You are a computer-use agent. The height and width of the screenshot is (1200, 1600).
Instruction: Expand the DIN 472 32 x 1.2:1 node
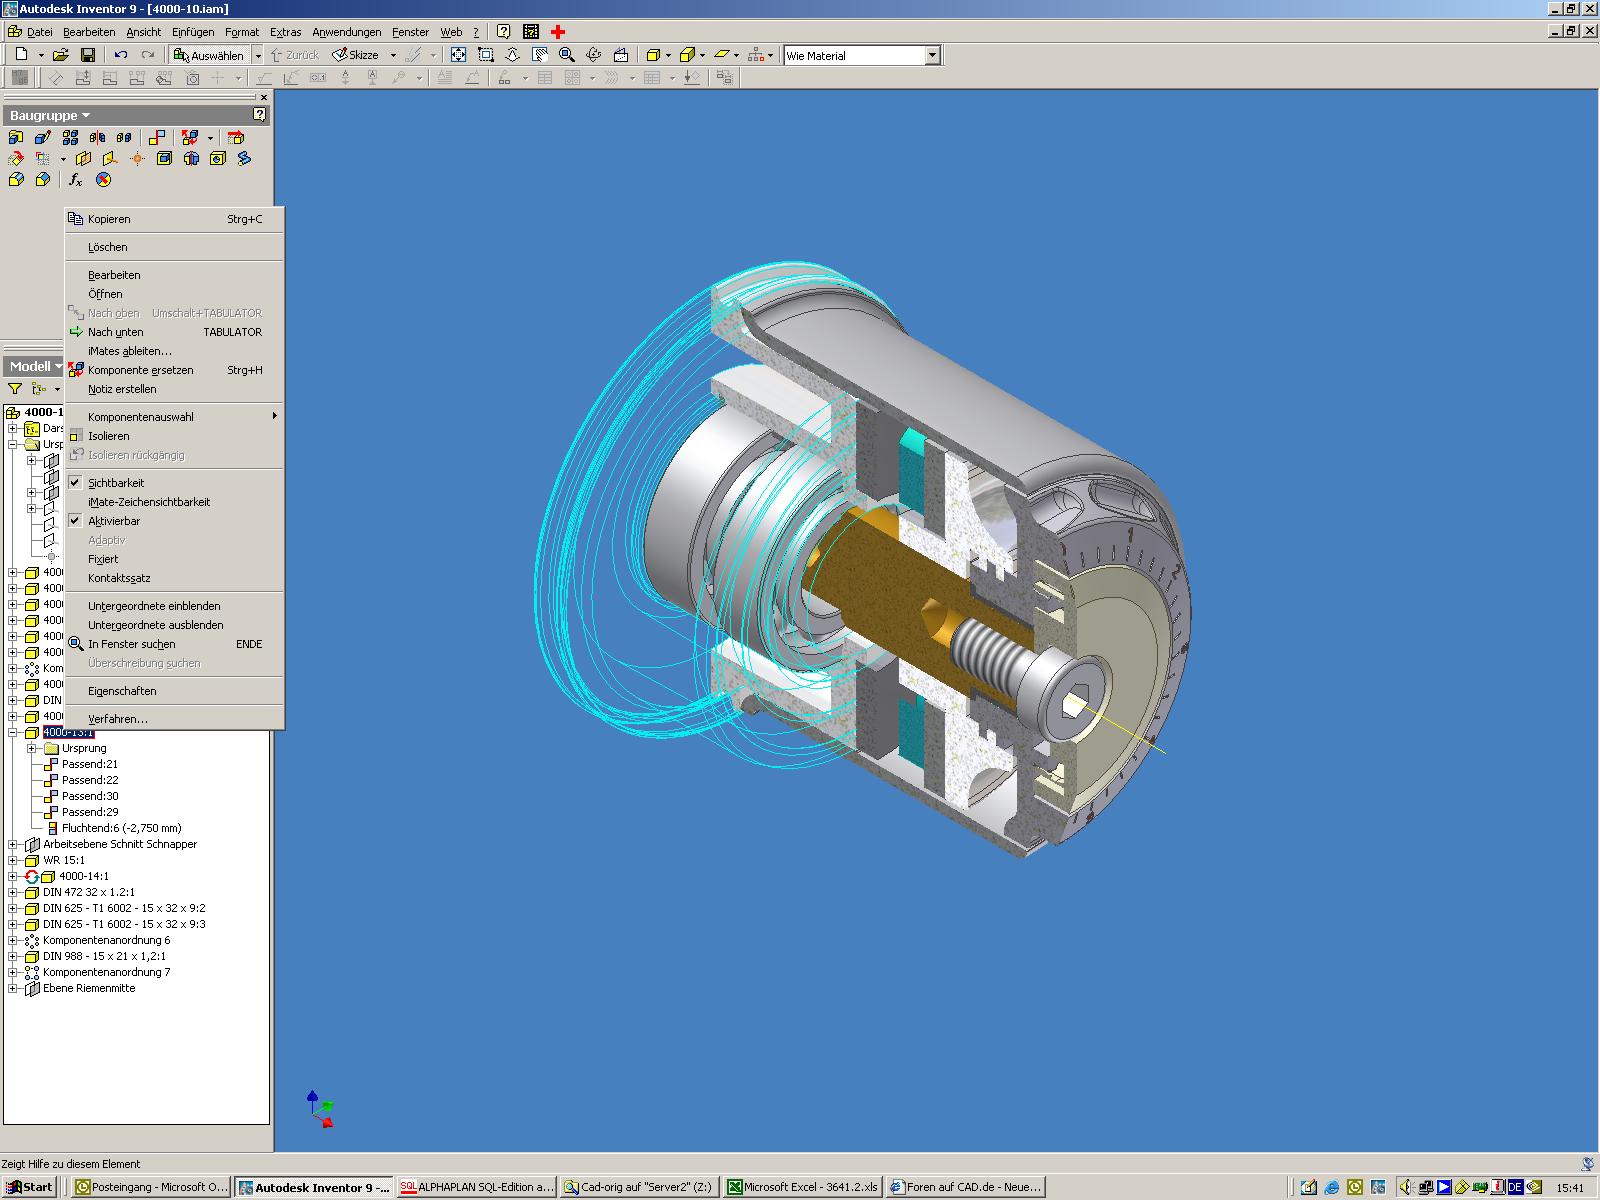point(13,892)
